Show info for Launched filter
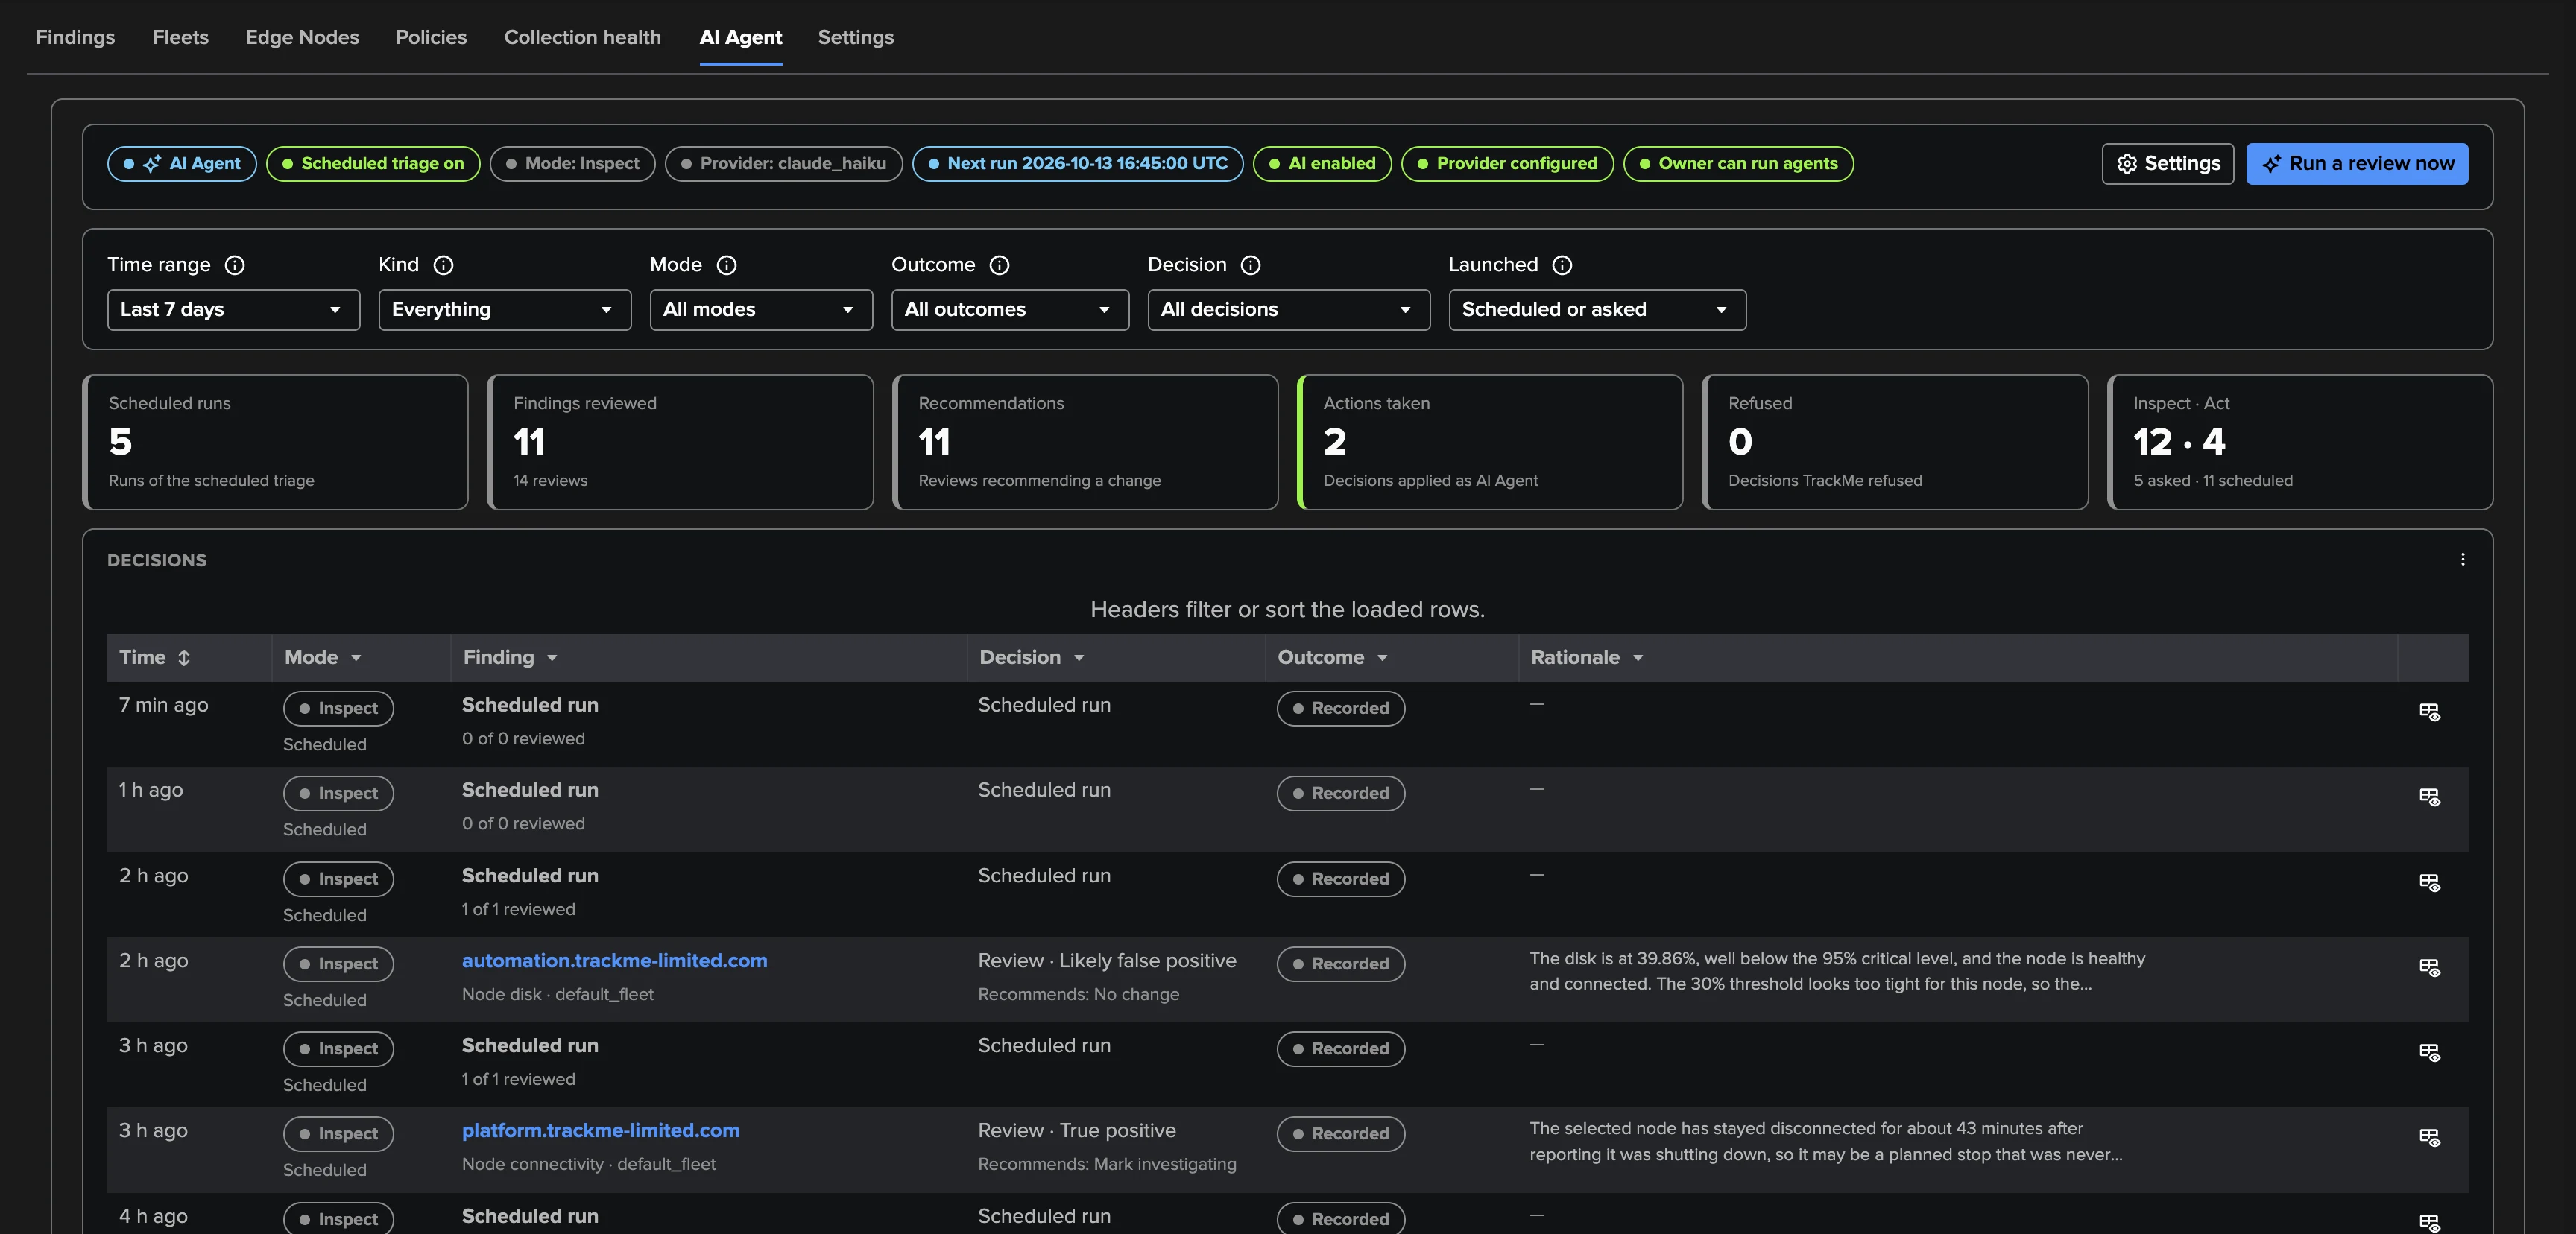The width and height of the screenshot is (2576, 1234). [x=1562, y=265]
